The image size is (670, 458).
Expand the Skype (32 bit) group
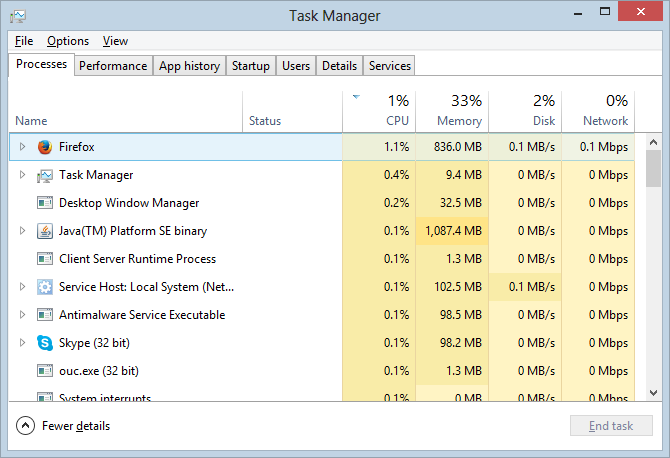(22, 343)
